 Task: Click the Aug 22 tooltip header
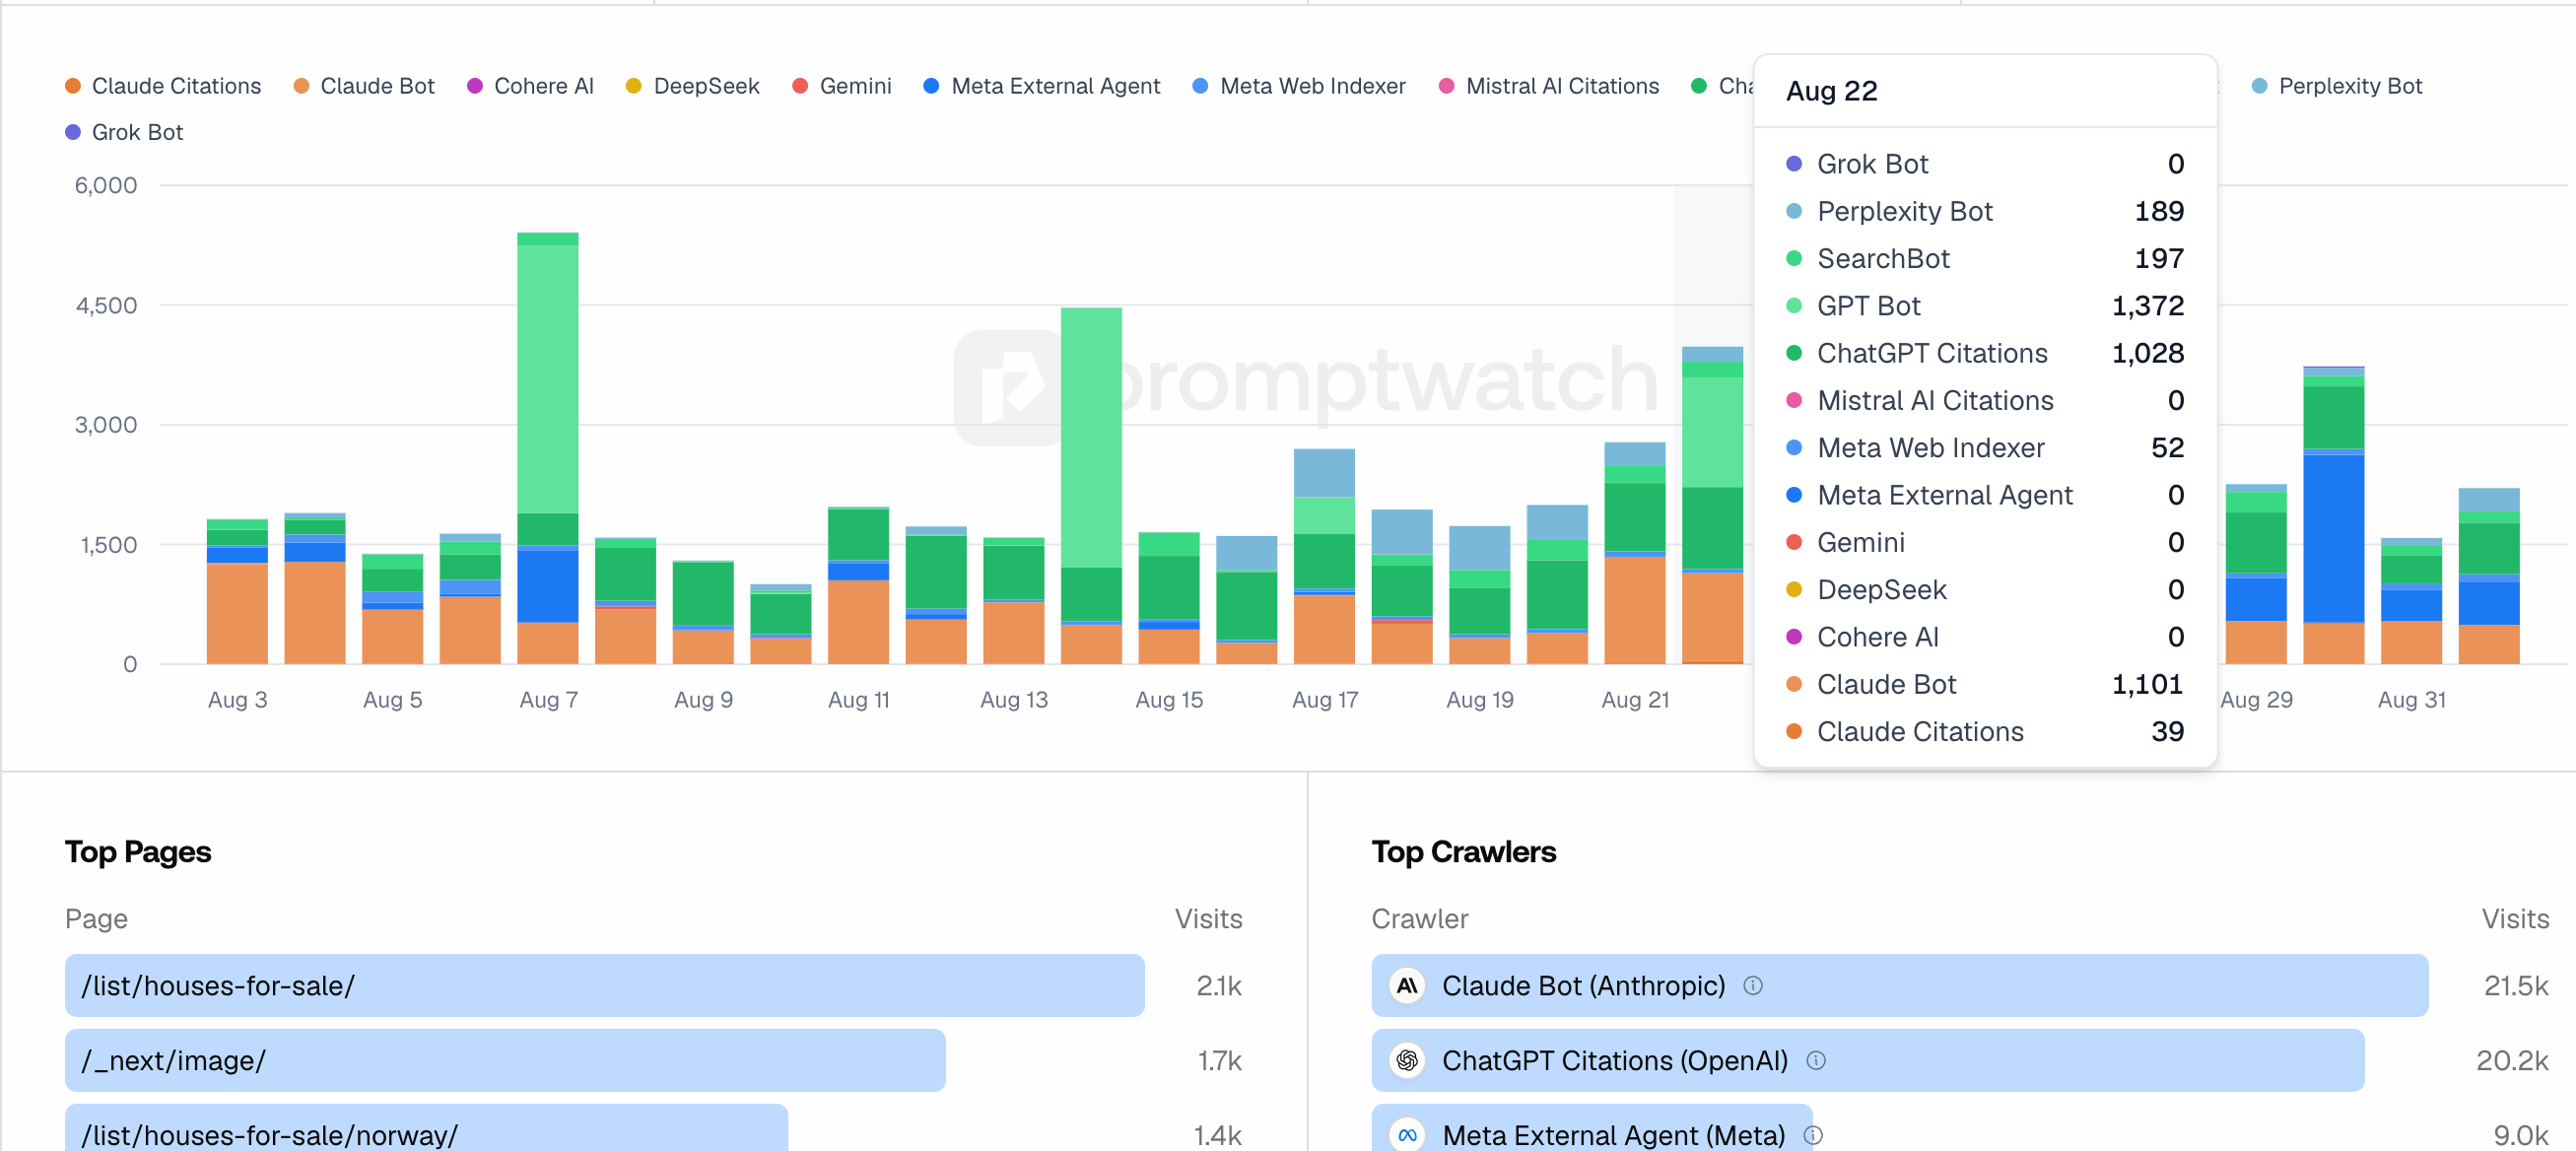pos(1832,91)
